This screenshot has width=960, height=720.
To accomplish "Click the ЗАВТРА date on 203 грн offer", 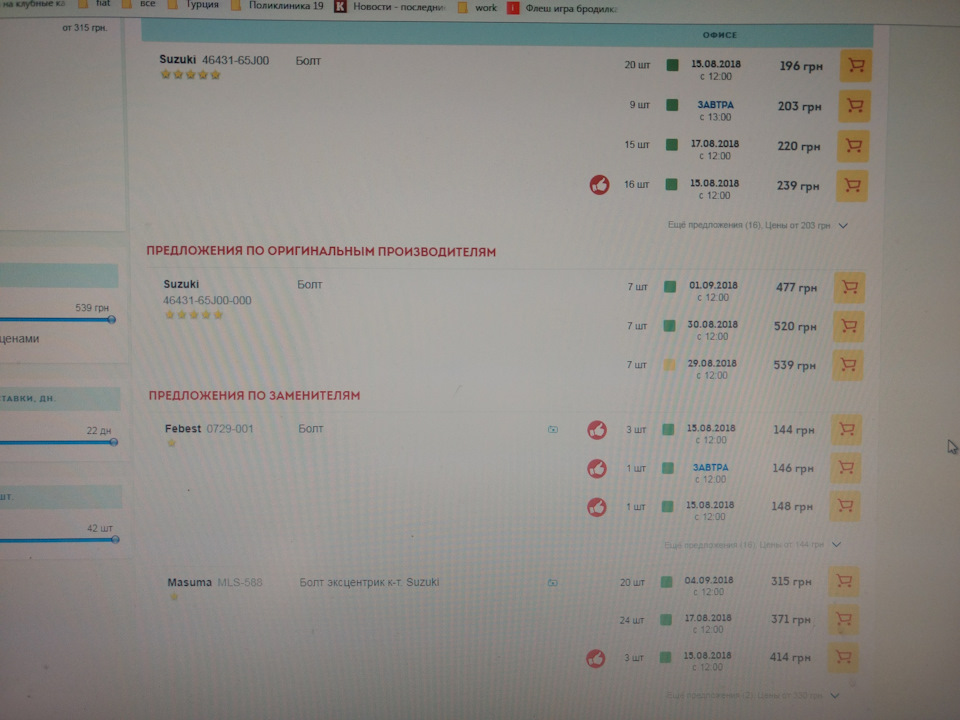I will (715, 105).
